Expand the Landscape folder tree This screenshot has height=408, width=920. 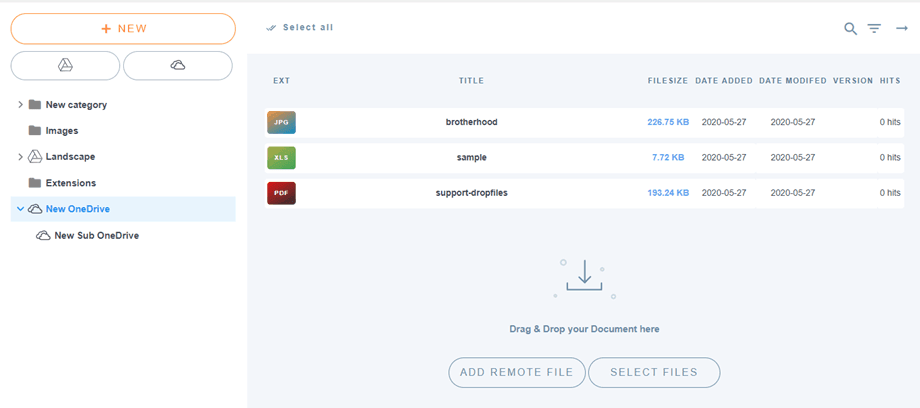(21, 157)
